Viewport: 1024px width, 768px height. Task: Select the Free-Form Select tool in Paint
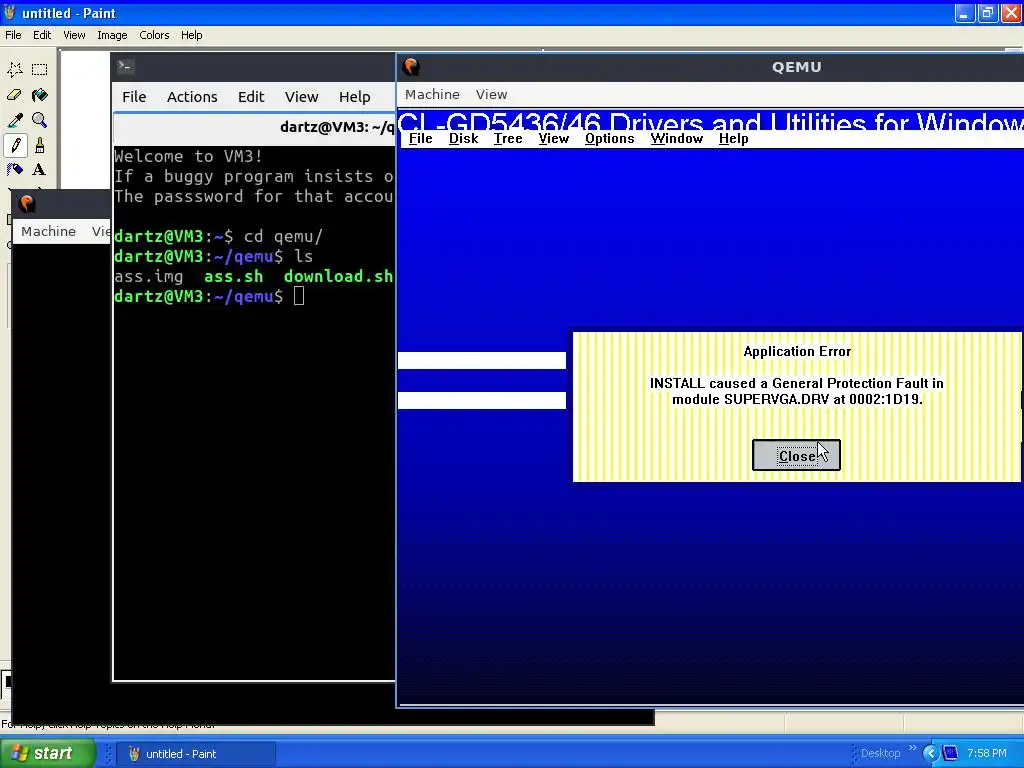coord(15,69)
